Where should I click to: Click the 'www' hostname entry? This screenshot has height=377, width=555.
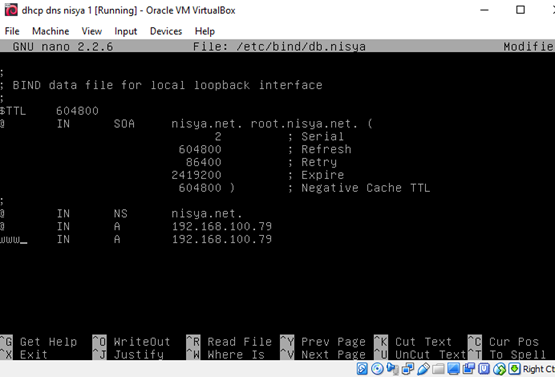pos(10,239)
